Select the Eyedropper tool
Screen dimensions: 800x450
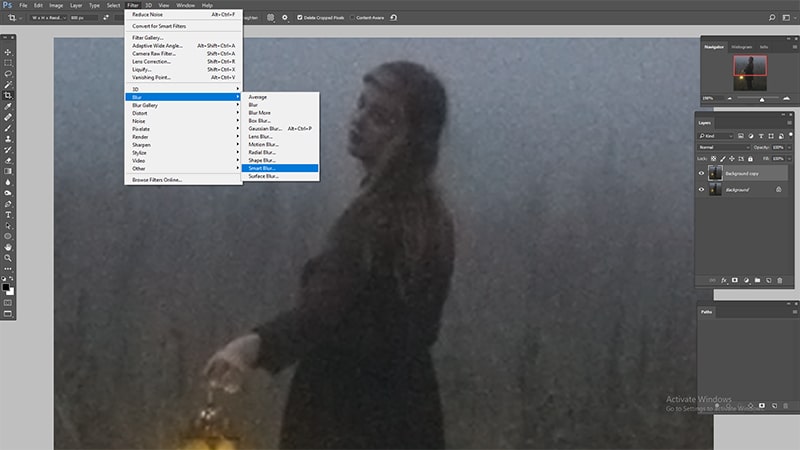point(8,106)
